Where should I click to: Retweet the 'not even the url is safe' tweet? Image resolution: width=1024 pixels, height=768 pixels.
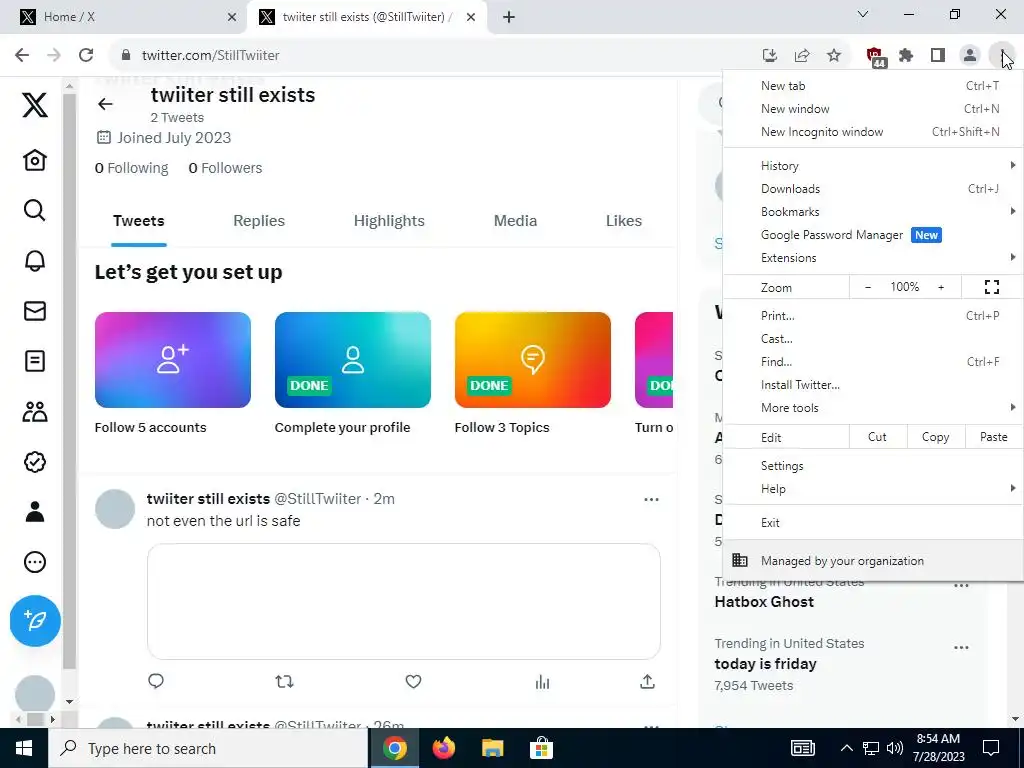[284, 681]
